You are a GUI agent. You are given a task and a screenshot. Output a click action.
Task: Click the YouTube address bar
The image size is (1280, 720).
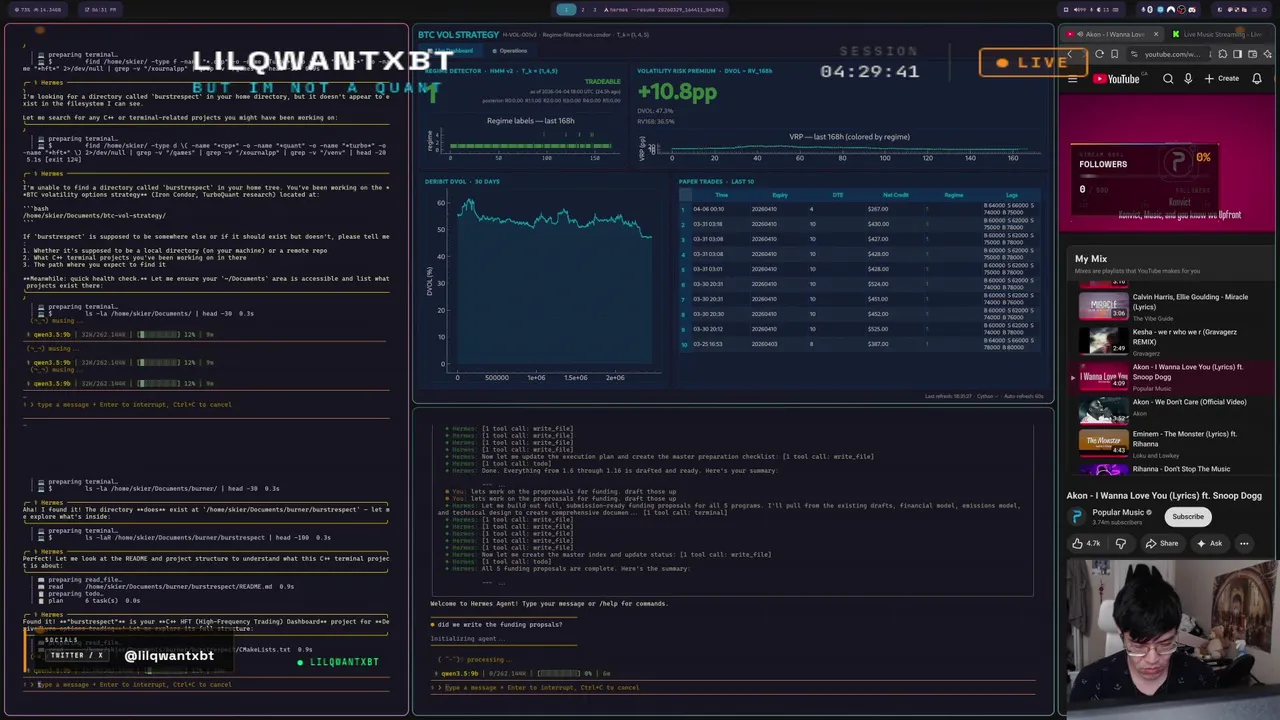click(1168, 54)
